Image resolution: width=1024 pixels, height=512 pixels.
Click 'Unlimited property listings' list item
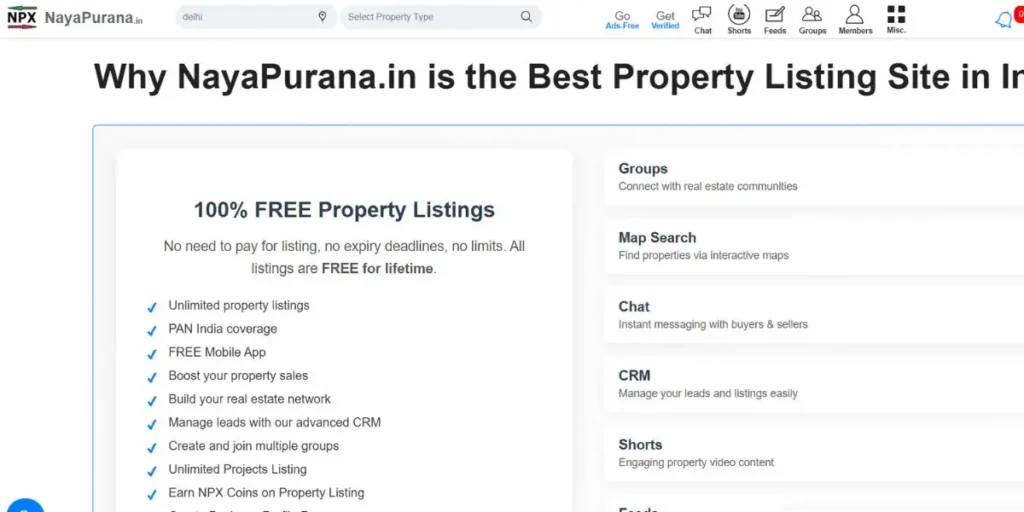[x=238, y=306]
